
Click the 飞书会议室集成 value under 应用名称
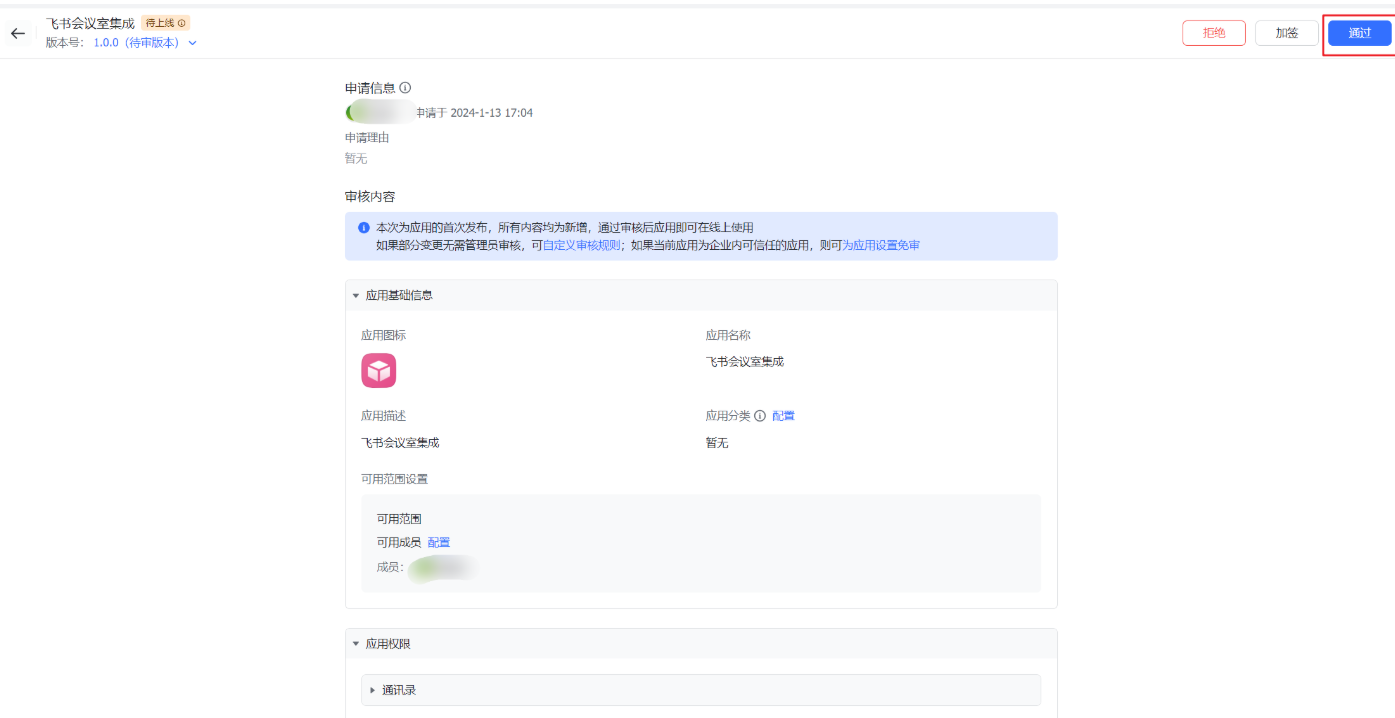click(x=745, y=362)
